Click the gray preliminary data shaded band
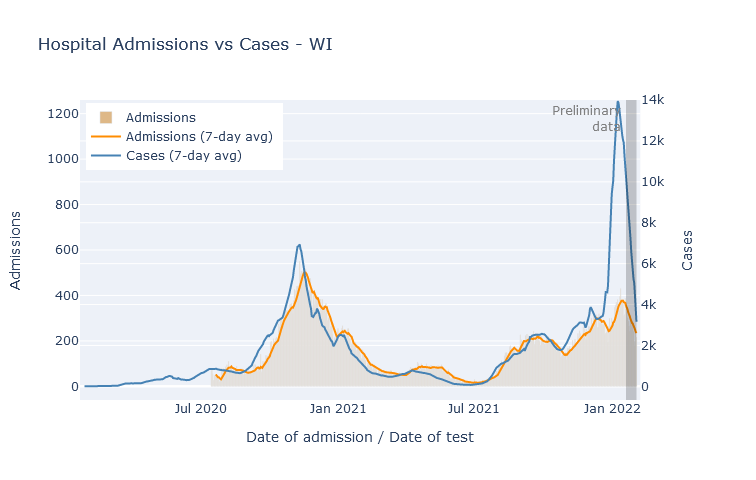 (x=631, y=250)
